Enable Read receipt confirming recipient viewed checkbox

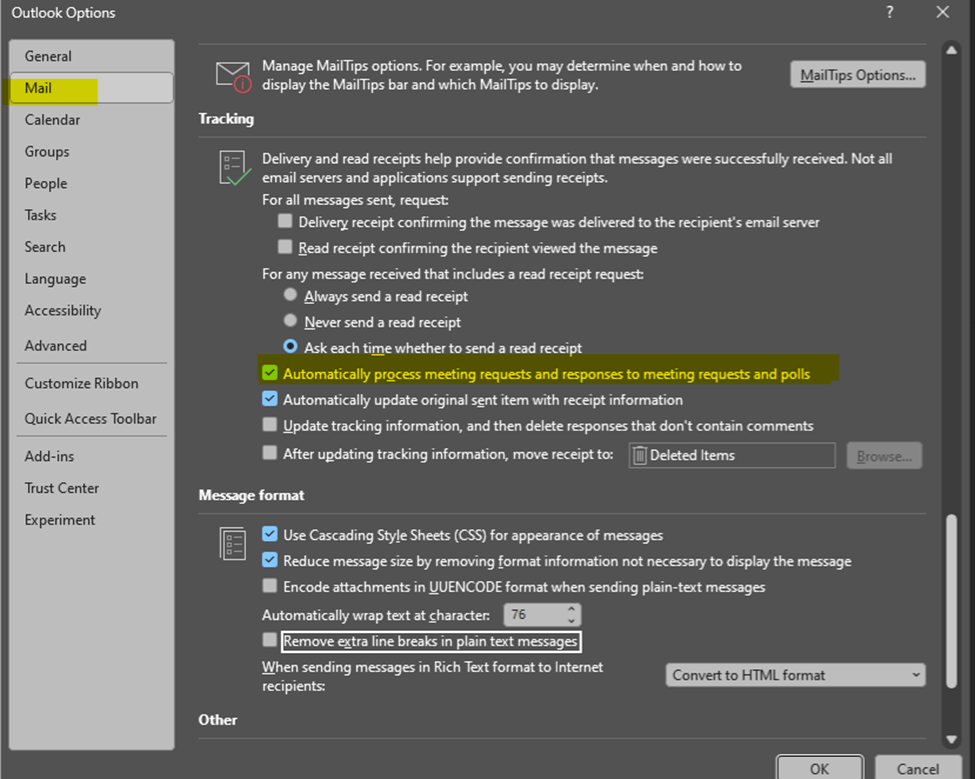pyautogui.click(x=285, y=247)
